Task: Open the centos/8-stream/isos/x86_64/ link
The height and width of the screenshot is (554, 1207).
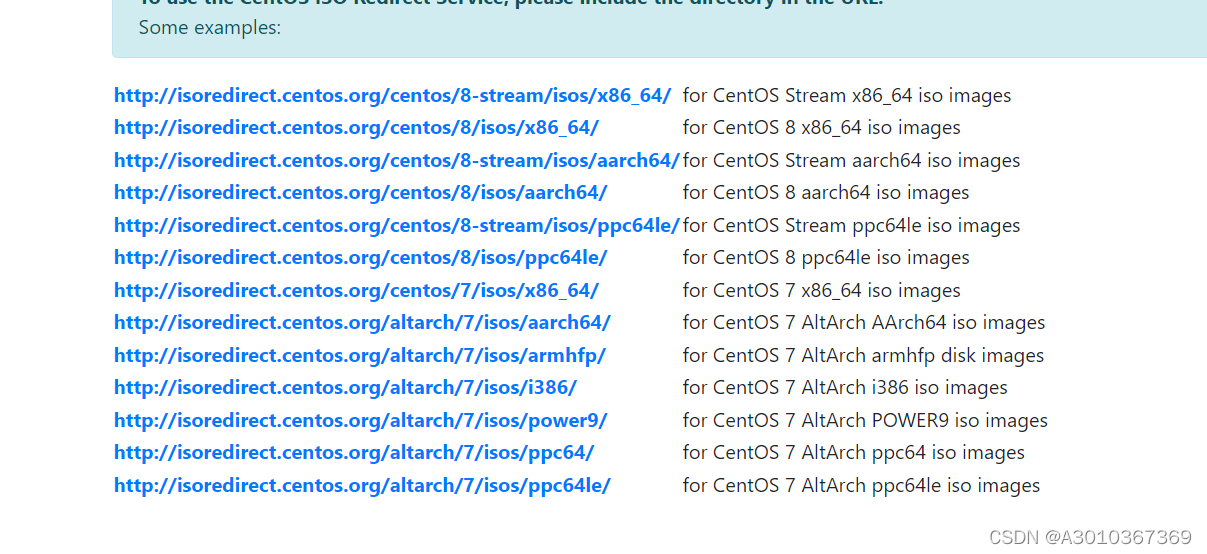Action: 392,96
